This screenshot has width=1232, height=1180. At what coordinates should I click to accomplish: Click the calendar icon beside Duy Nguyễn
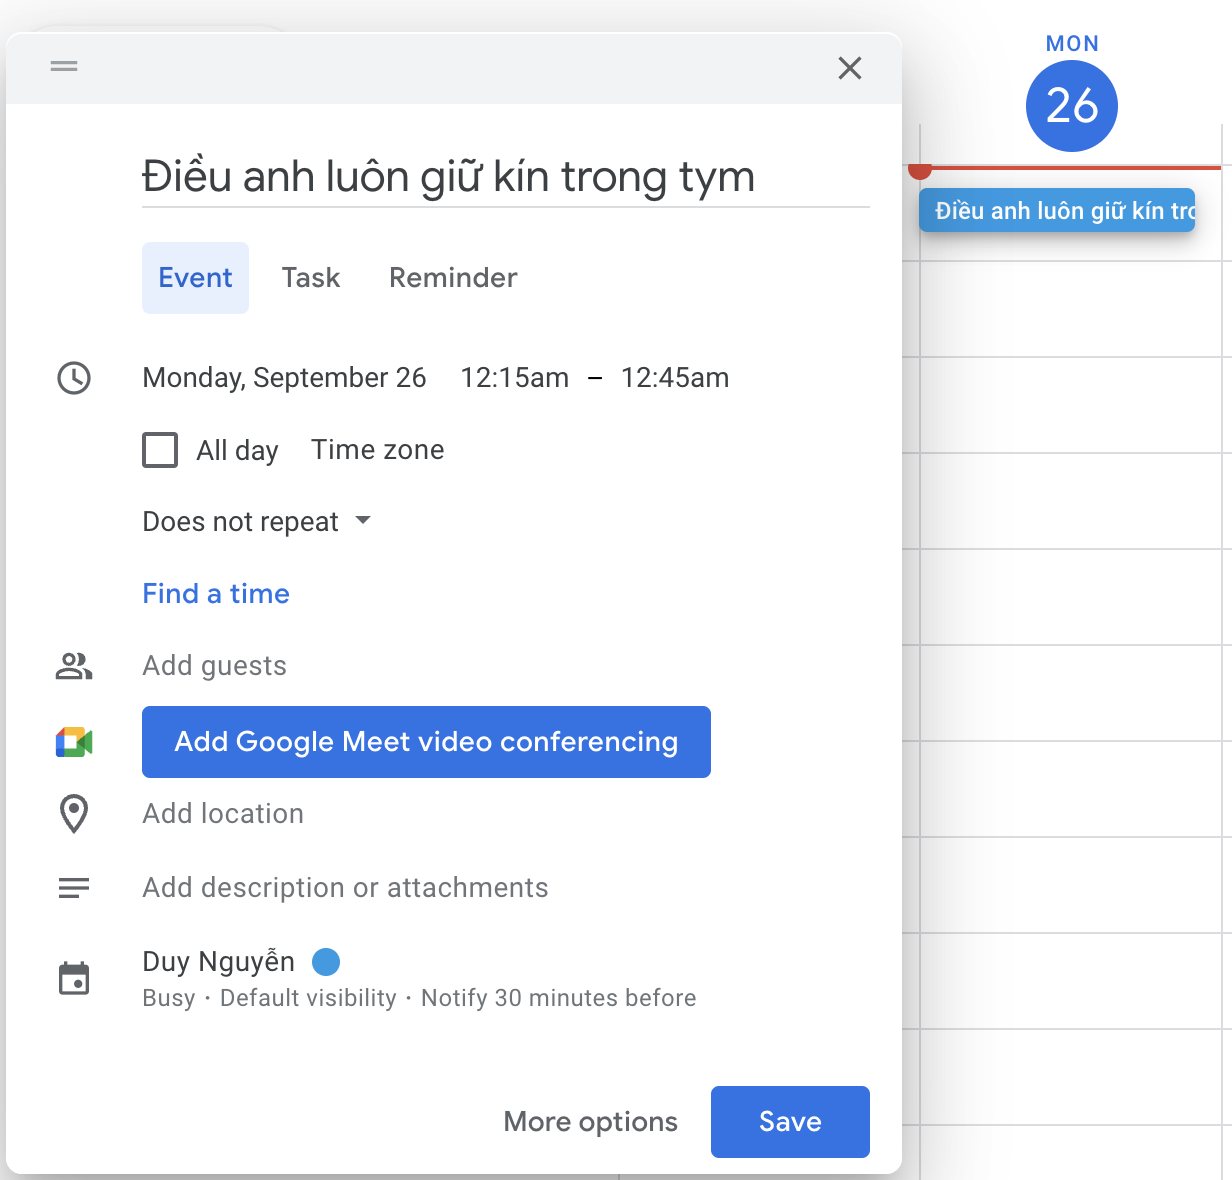74,979
